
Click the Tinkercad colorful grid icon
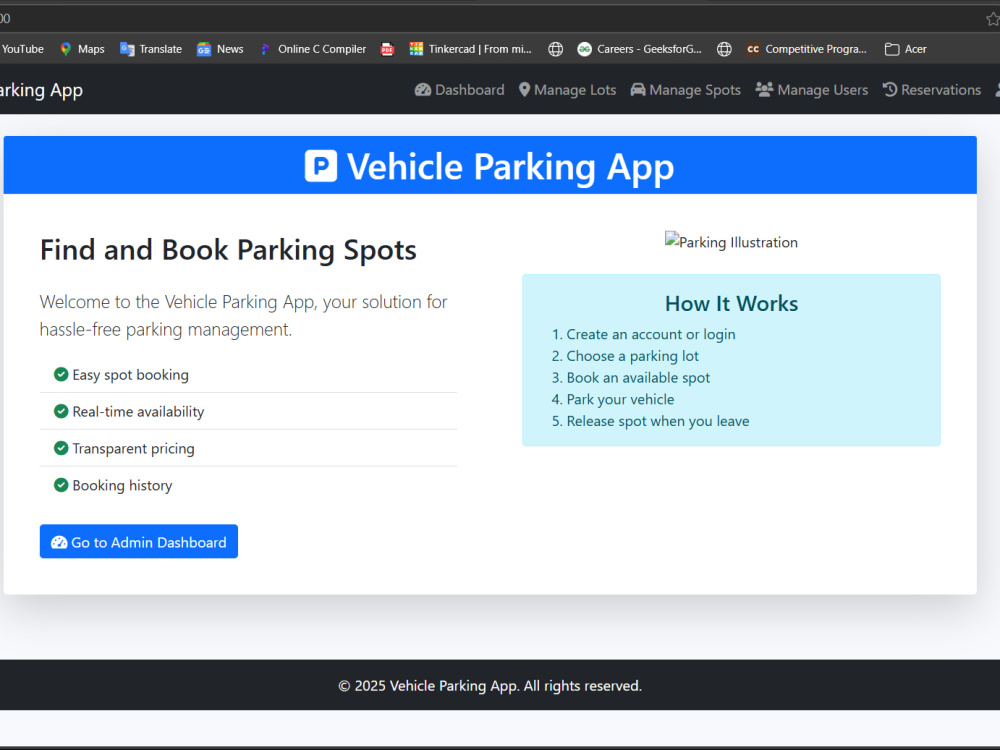coord(416,49)
